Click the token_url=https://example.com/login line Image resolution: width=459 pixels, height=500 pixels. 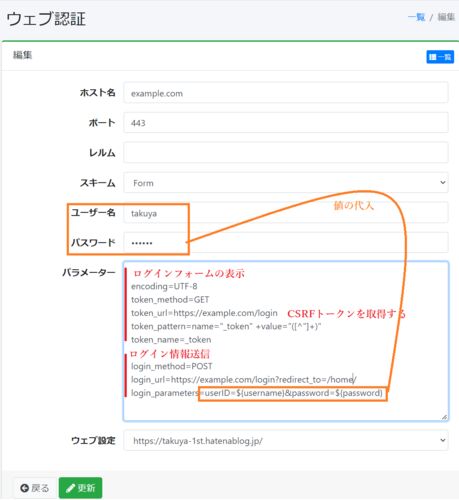click(204, 313)
